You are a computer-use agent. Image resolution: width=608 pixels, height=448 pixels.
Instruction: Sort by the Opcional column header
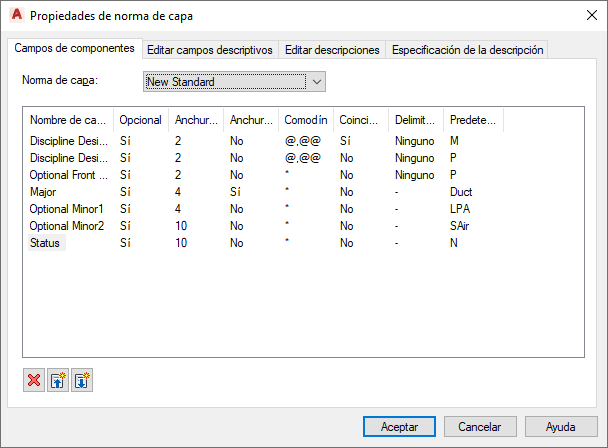(140, 120)
